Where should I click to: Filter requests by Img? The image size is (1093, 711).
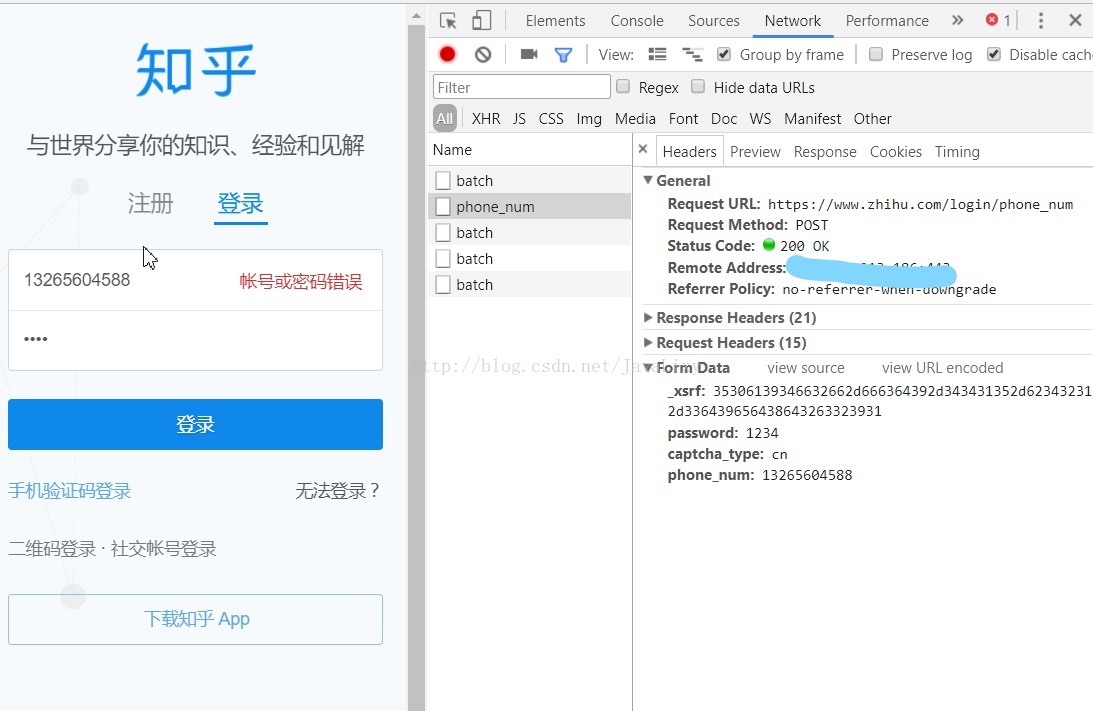coord(589,119)
